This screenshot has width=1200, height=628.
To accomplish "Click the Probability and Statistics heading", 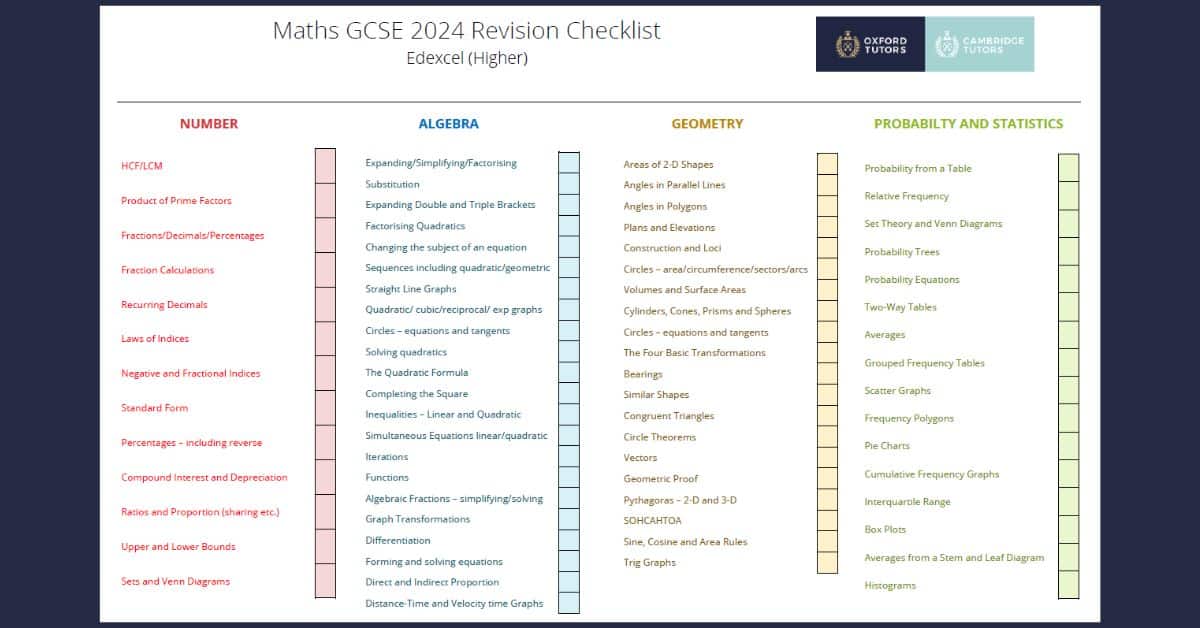I will 968,124.
